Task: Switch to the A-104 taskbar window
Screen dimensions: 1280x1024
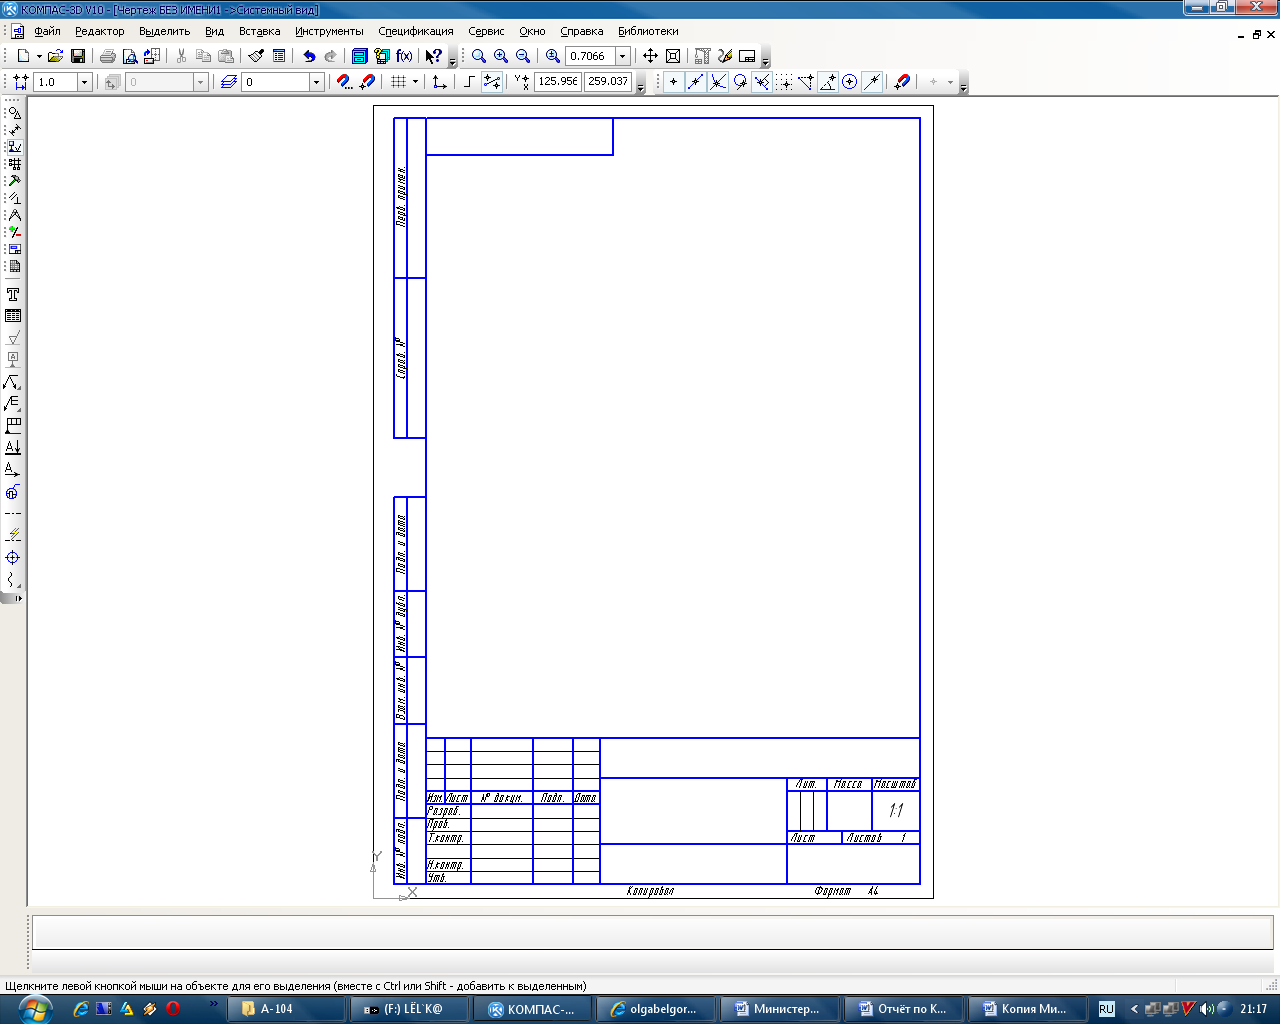Action: pyautogui.click(x=287, y=1009)
